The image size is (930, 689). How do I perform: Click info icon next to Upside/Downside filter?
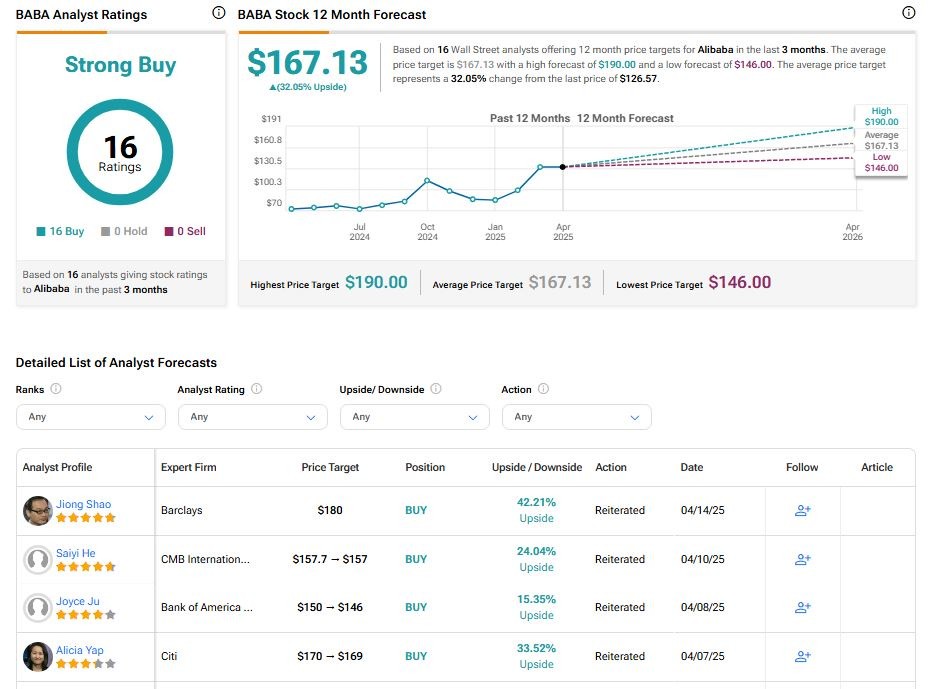pos(436,389)
